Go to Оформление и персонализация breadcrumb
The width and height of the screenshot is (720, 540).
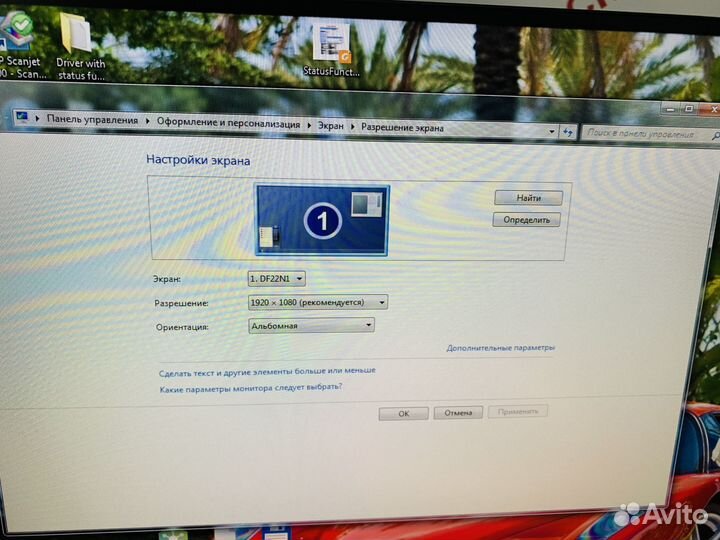pyautogui.click(x=227, y=124)
